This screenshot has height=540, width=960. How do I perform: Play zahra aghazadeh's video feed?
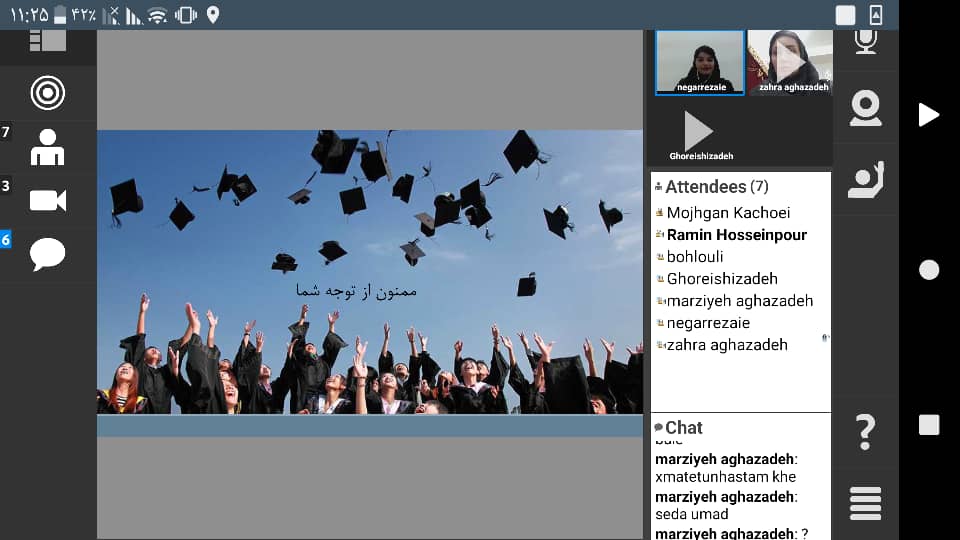click(790, 62)
